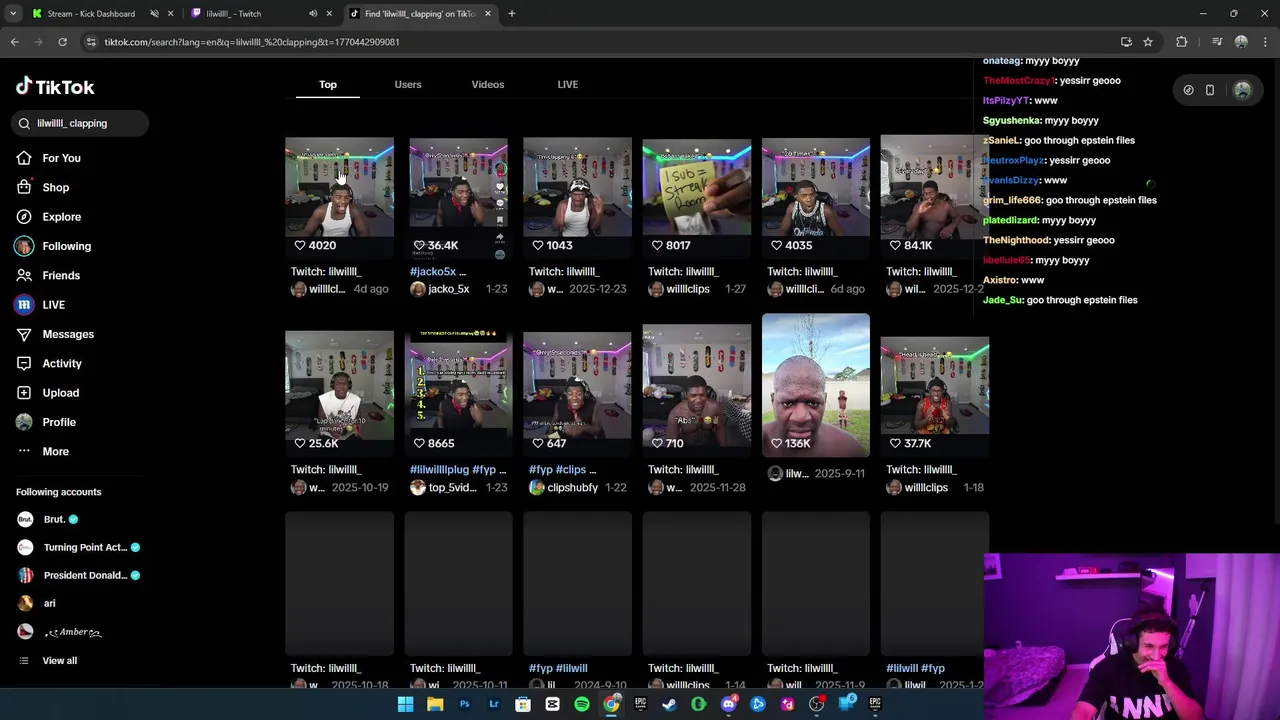Switch to Users search tab
Viewport: 1280px width, 720px height.
408,84
